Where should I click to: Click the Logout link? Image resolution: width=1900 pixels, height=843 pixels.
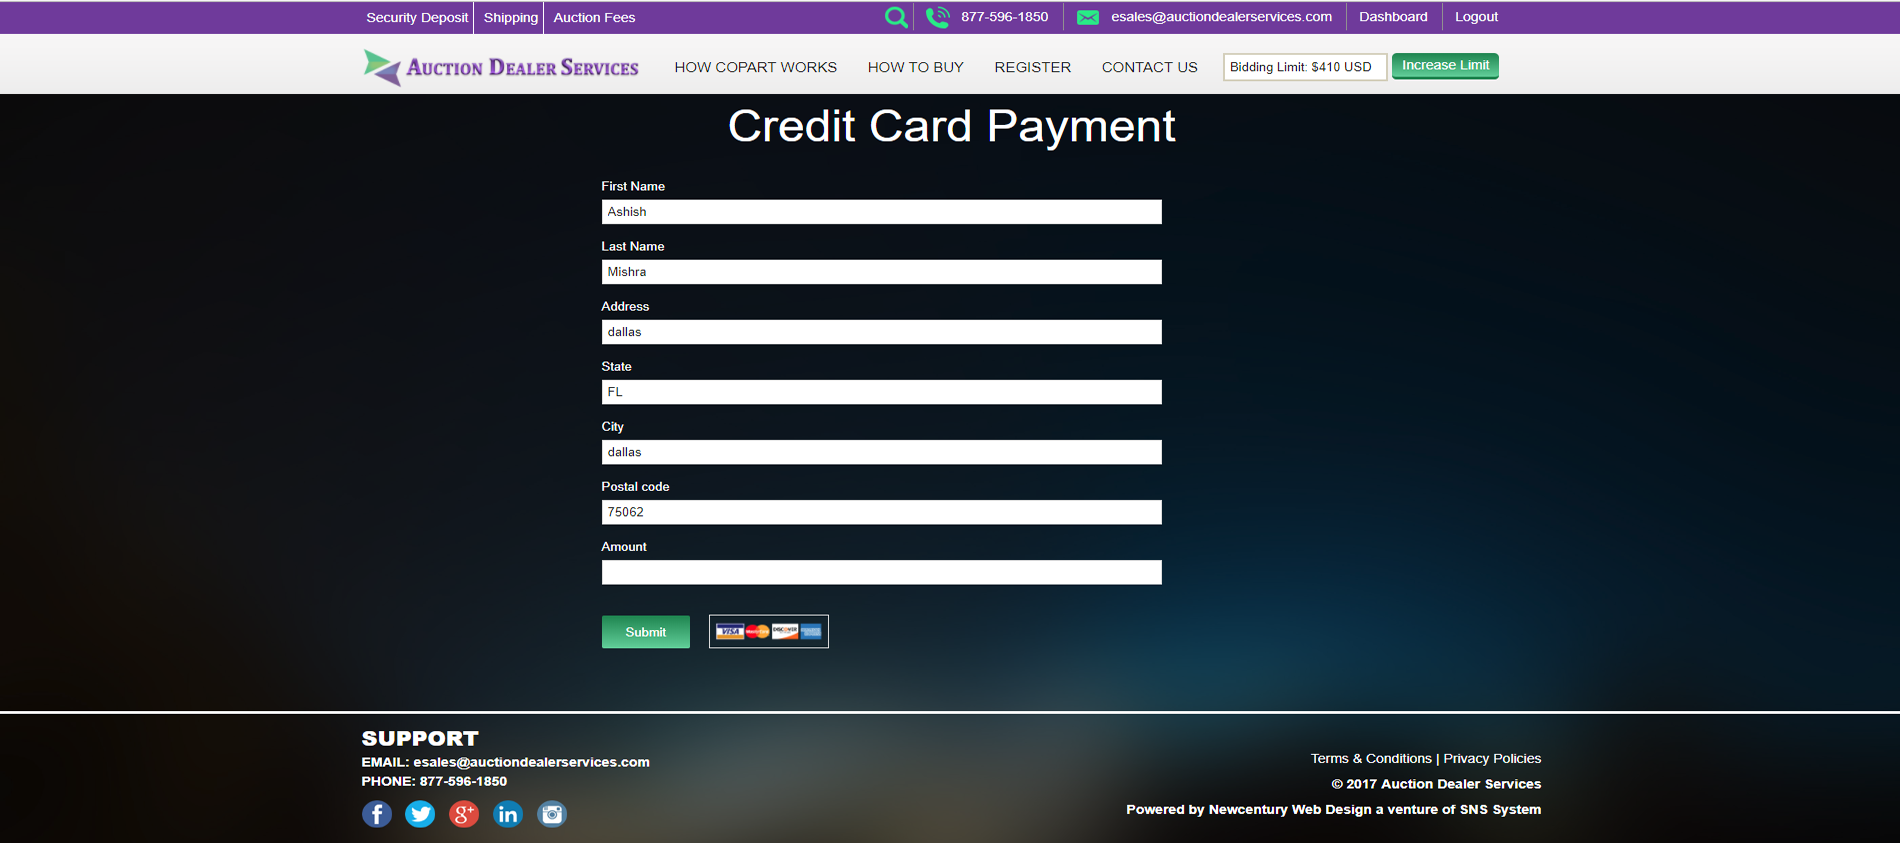[x=1476, y=17]
